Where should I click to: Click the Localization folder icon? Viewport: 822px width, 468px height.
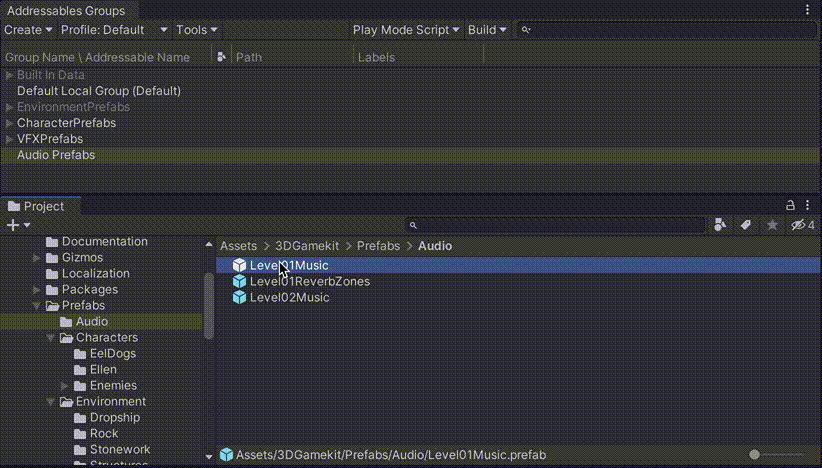[52, 274]
